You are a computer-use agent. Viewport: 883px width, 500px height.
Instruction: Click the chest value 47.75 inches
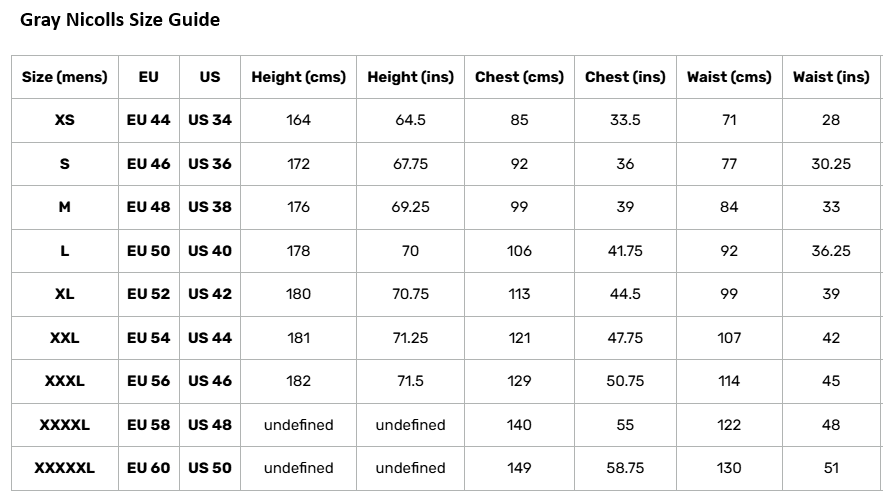(625, 338)
